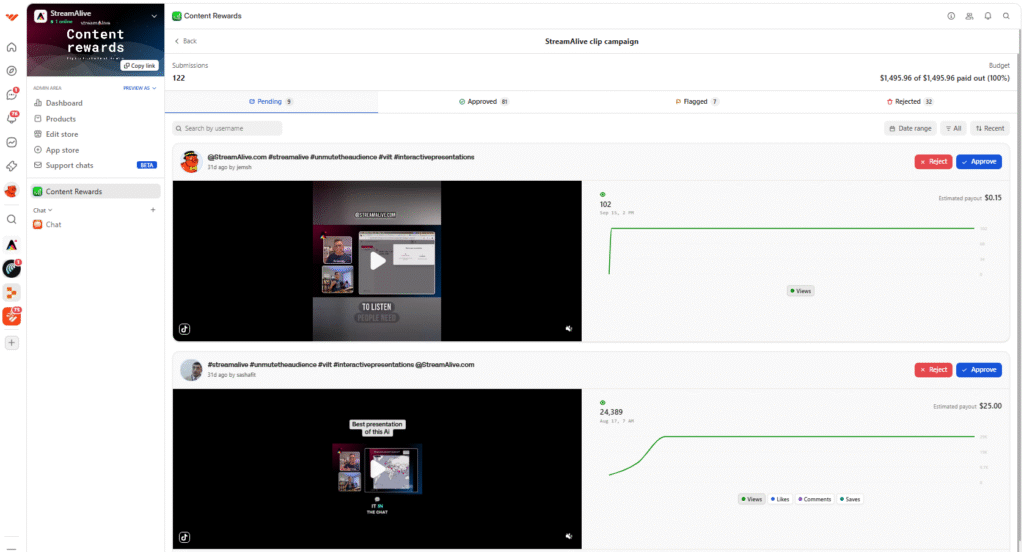
Task: Select Content Rewards in sidebar
Action: point(96,191)
